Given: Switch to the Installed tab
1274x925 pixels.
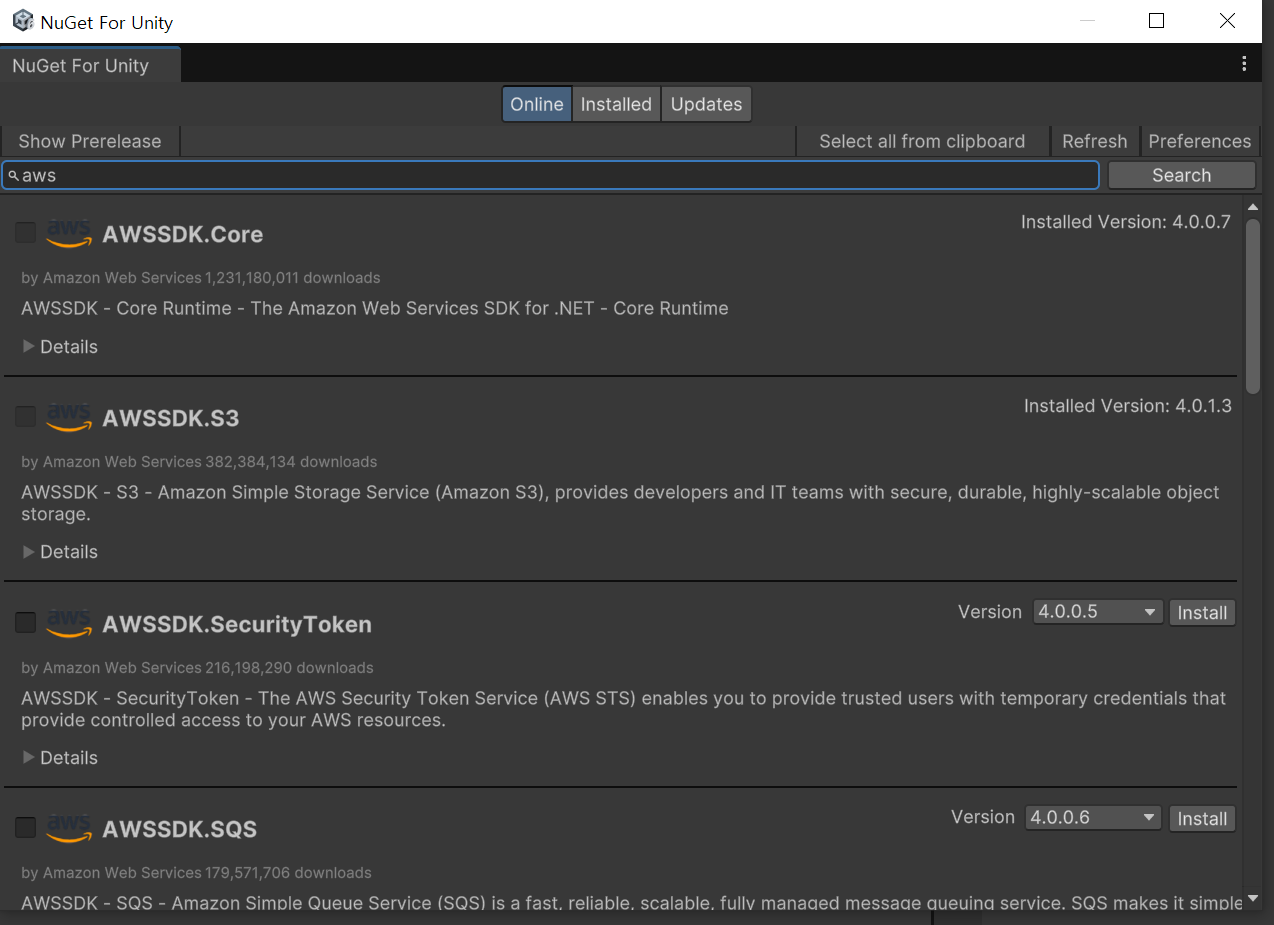Looking at the screenshot, I should [616, 104].
